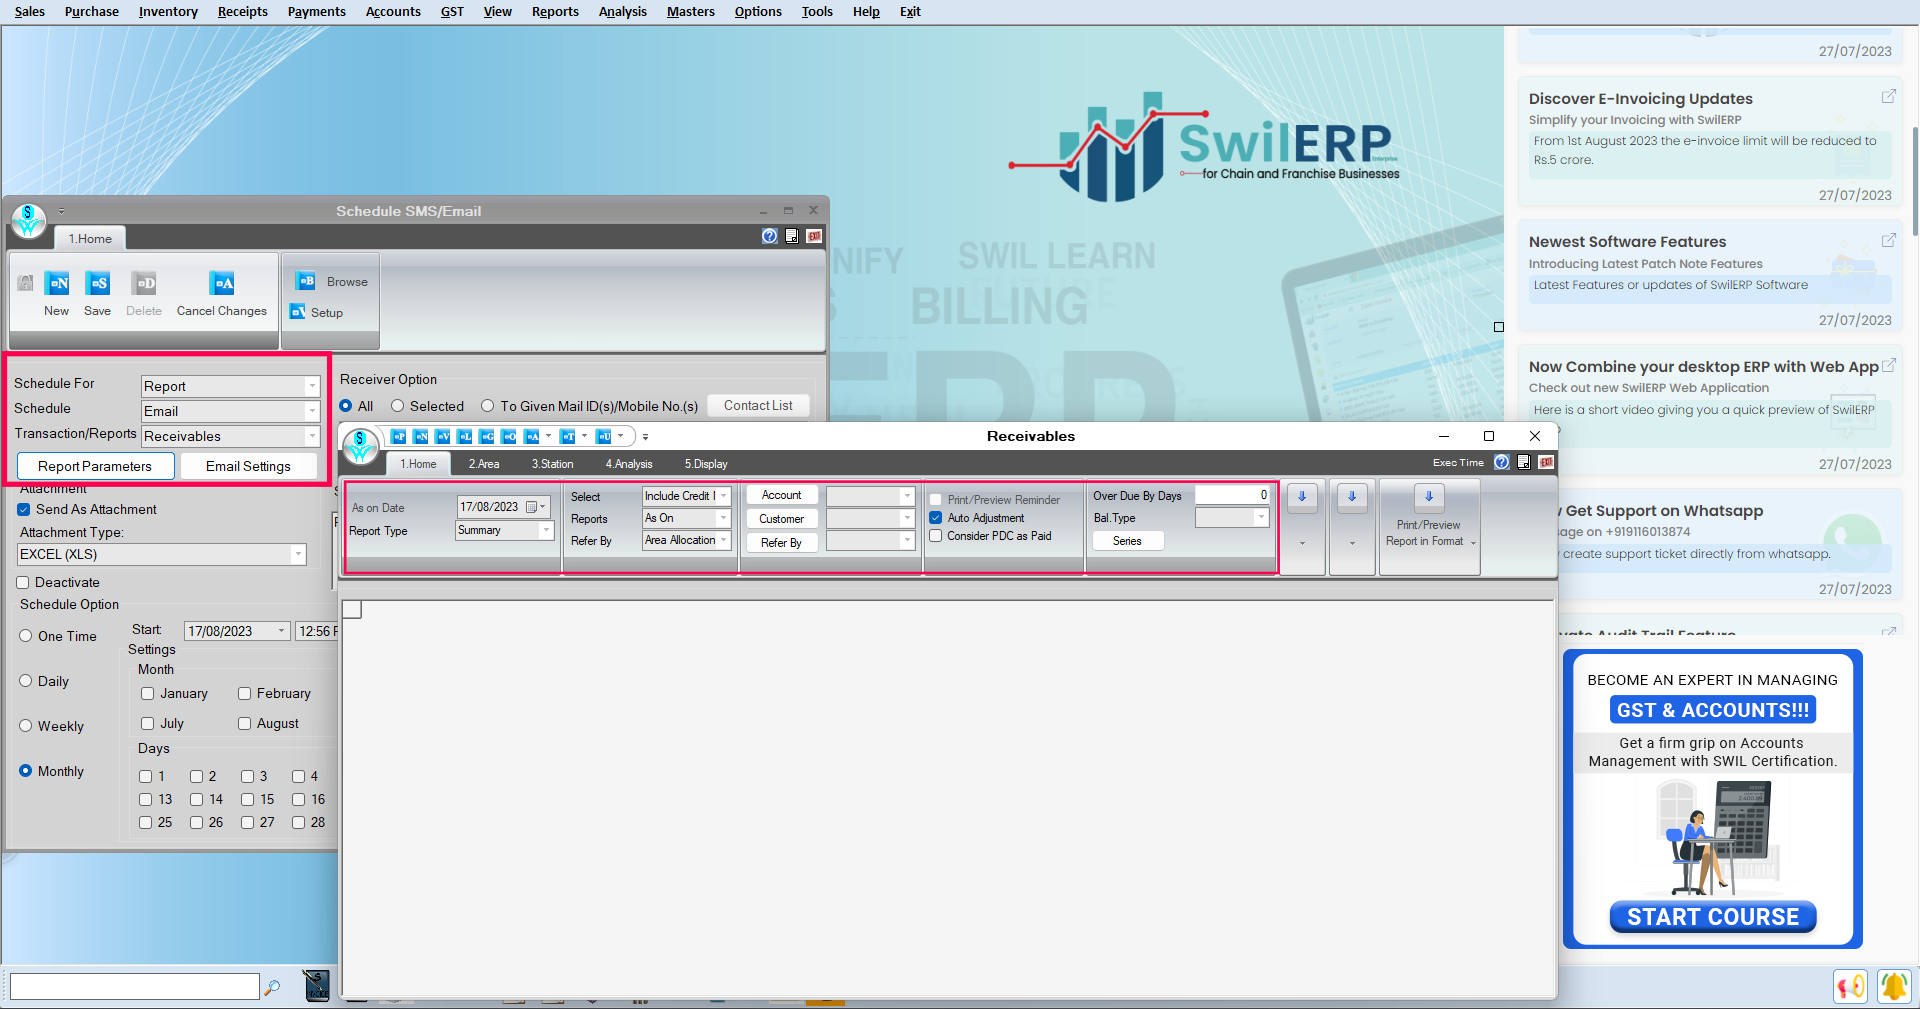This screenshot has height=1009, width=1920.
Task: Check the January month checkbox
Action: [148, 693]
